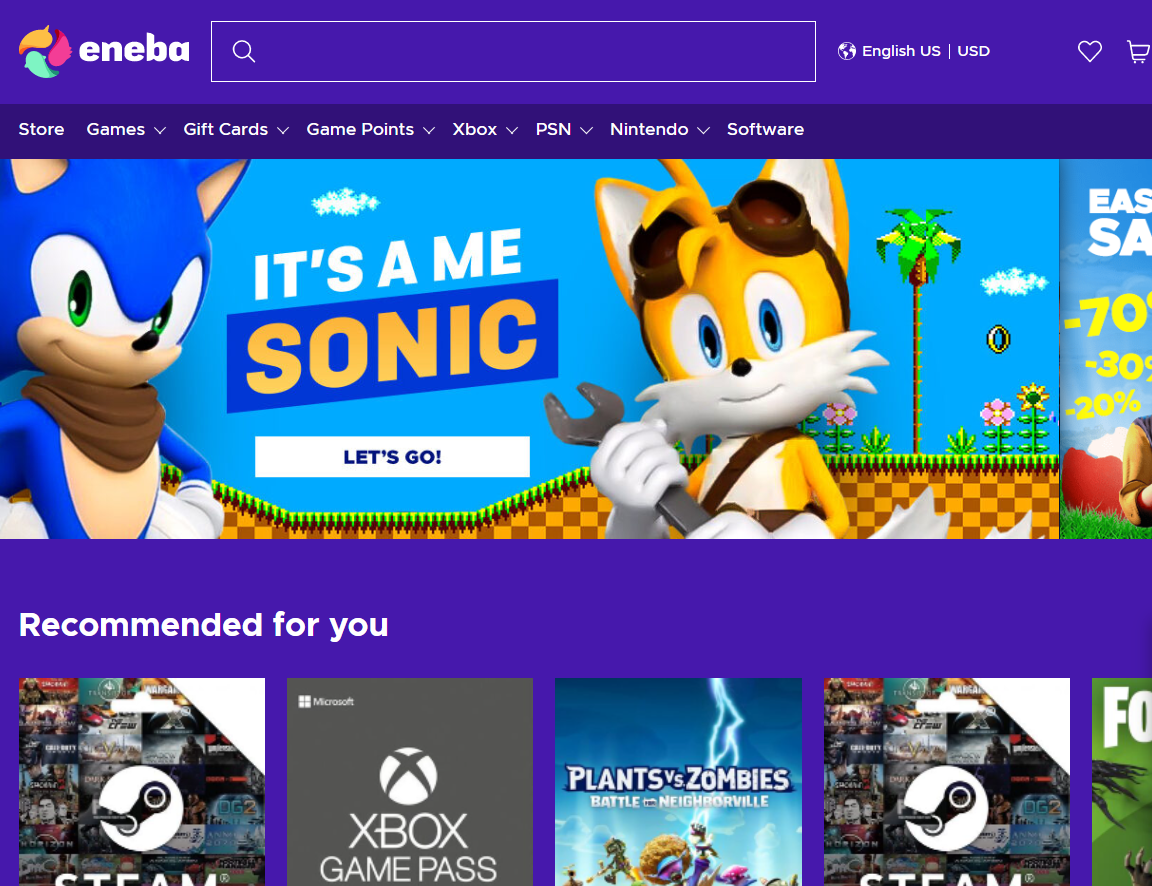Click Xbox logo on Game Pass card
The height and width of the screenshot is (886, 1152).
point(408,776)
